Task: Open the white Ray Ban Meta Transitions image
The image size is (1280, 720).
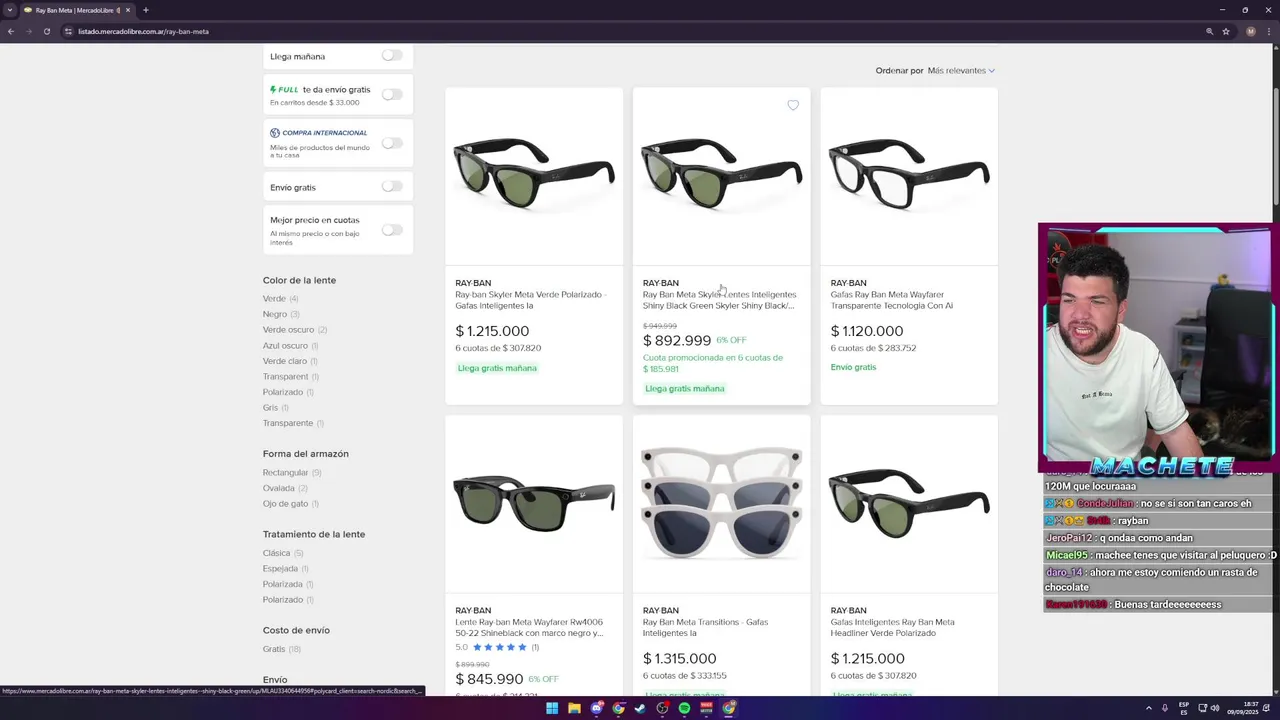Action: pos(721,504)
